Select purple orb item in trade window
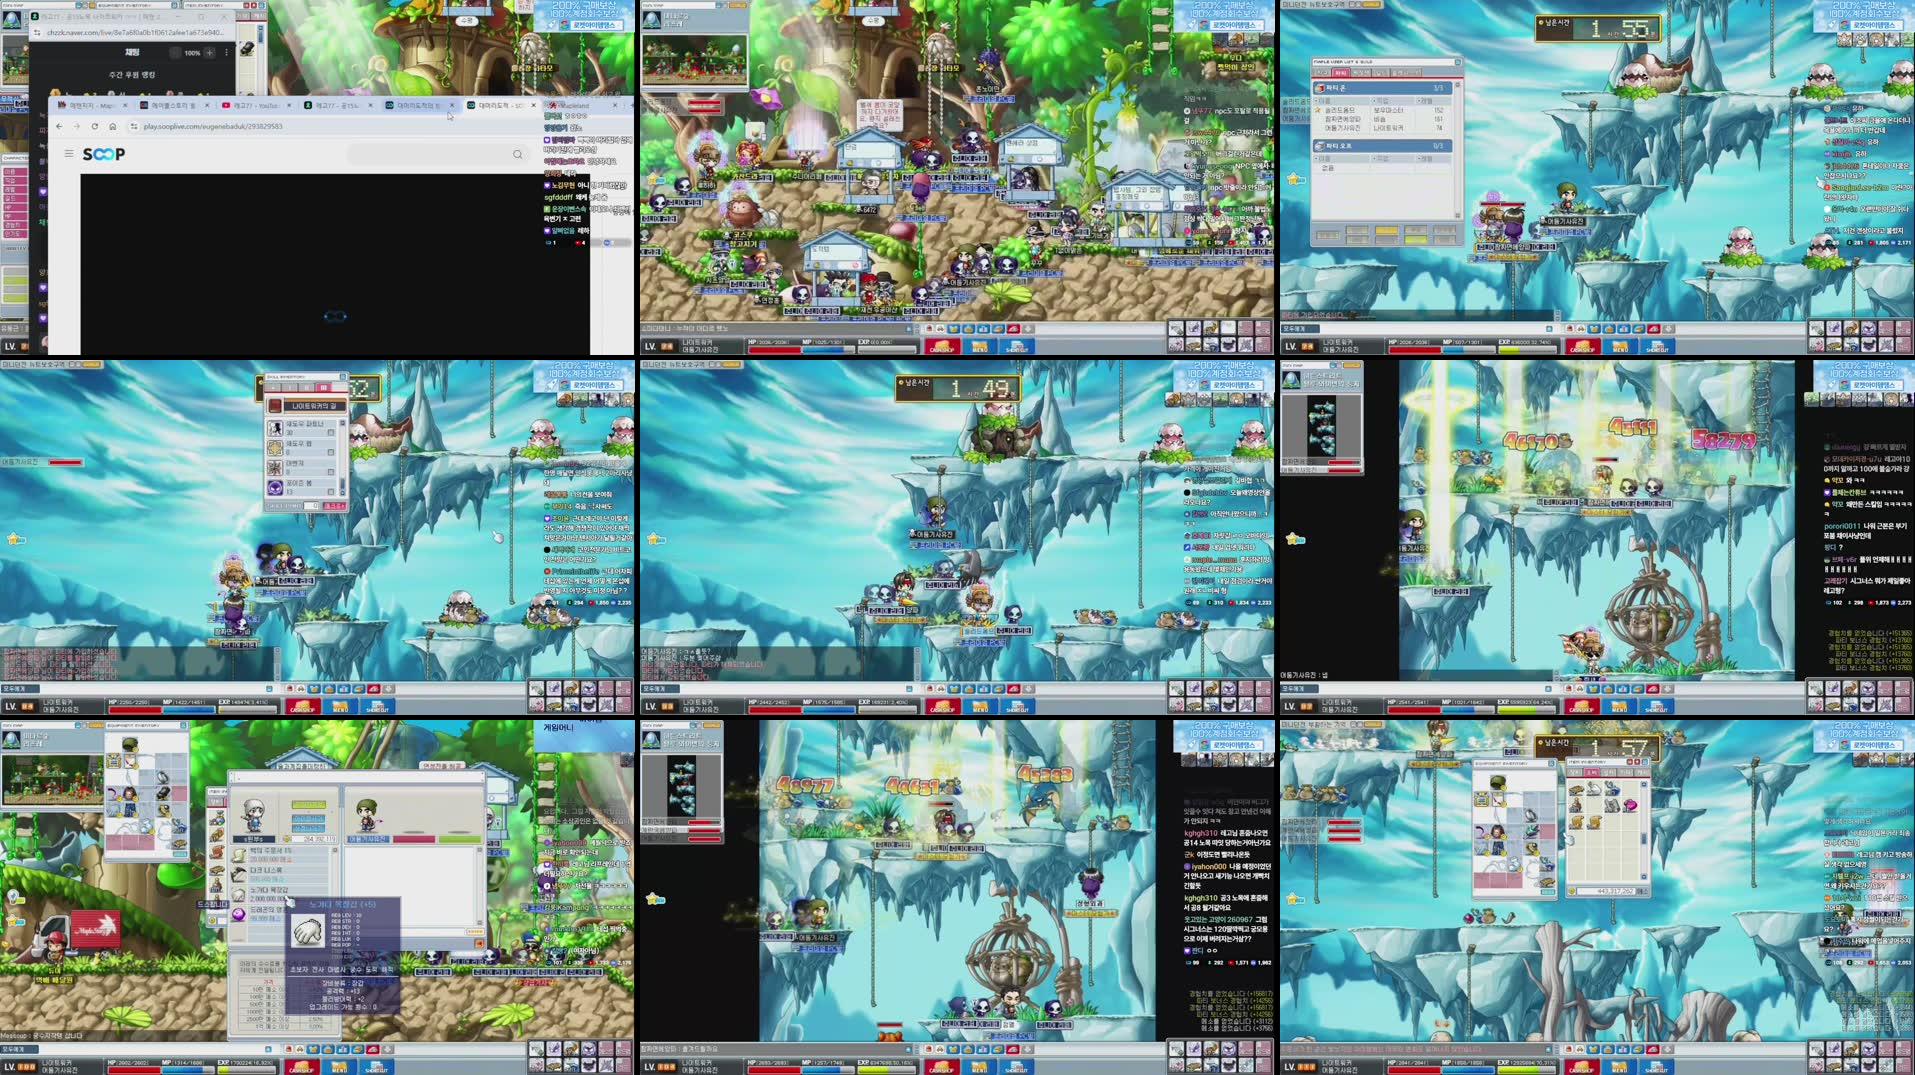 coord(239,914)
